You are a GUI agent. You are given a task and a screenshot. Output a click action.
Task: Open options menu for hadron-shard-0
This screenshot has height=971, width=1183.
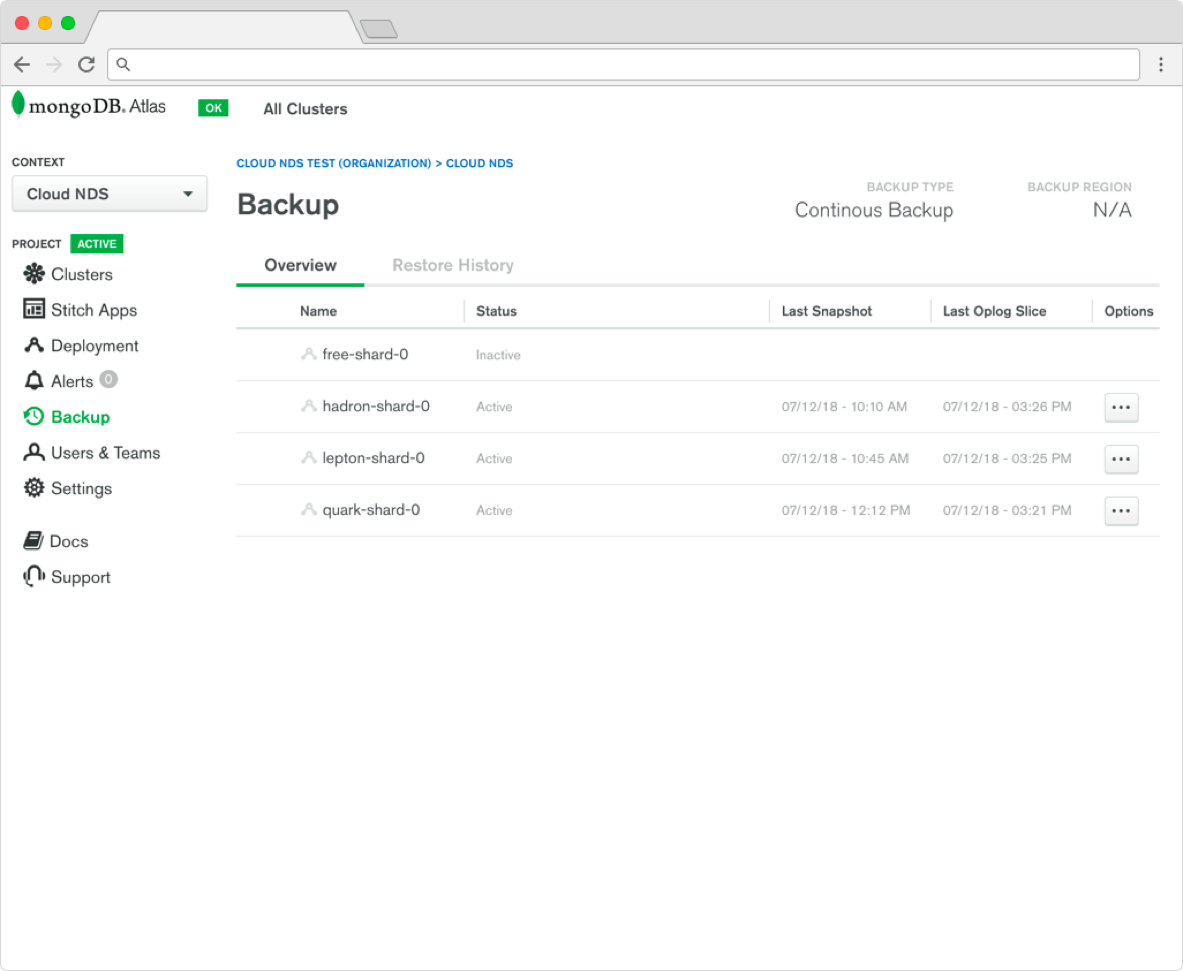click(x=1121, y=407)
